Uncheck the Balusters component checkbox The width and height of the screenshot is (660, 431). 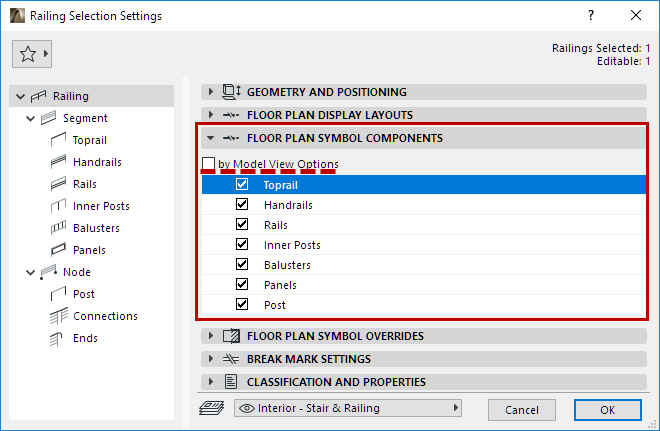[x=242, y=265]
